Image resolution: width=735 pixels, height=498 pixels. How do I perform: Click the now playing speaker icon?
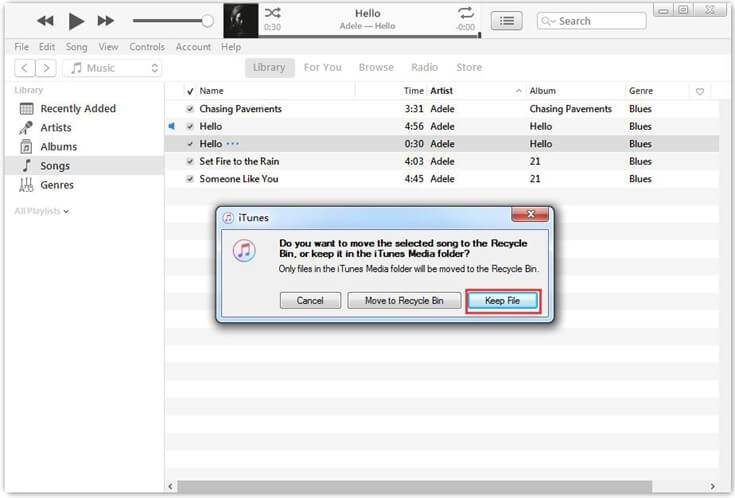(172, 126)
